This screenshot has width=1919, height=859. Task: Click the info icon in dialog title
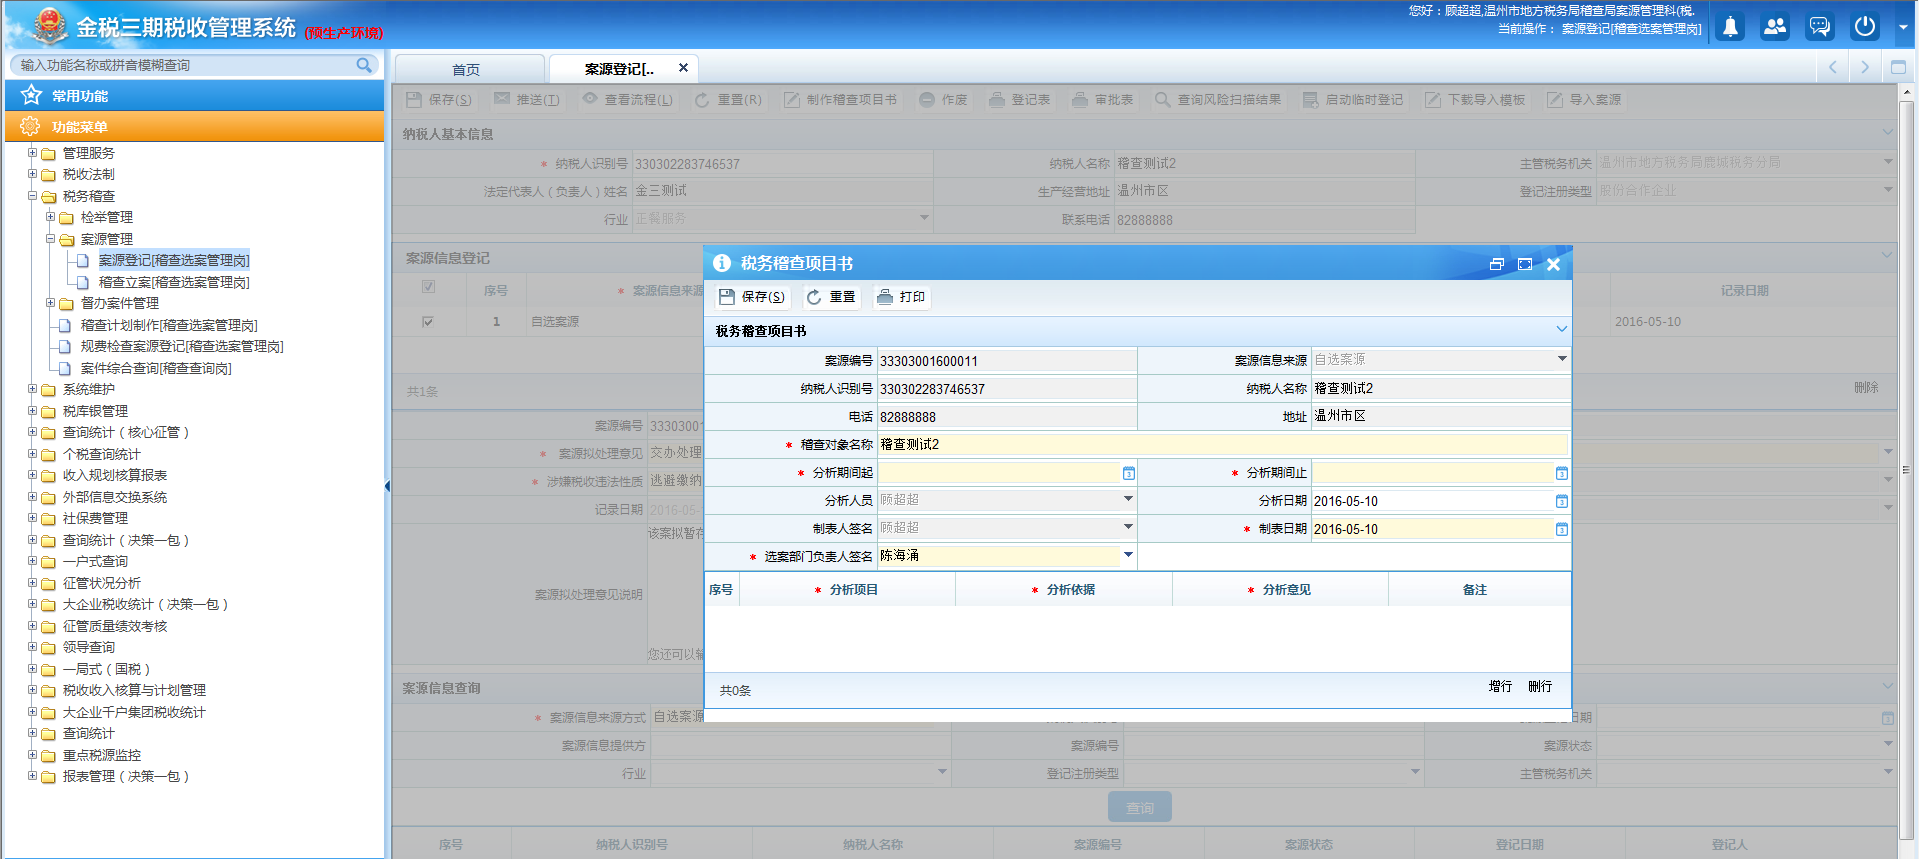(x=722, y=263)
